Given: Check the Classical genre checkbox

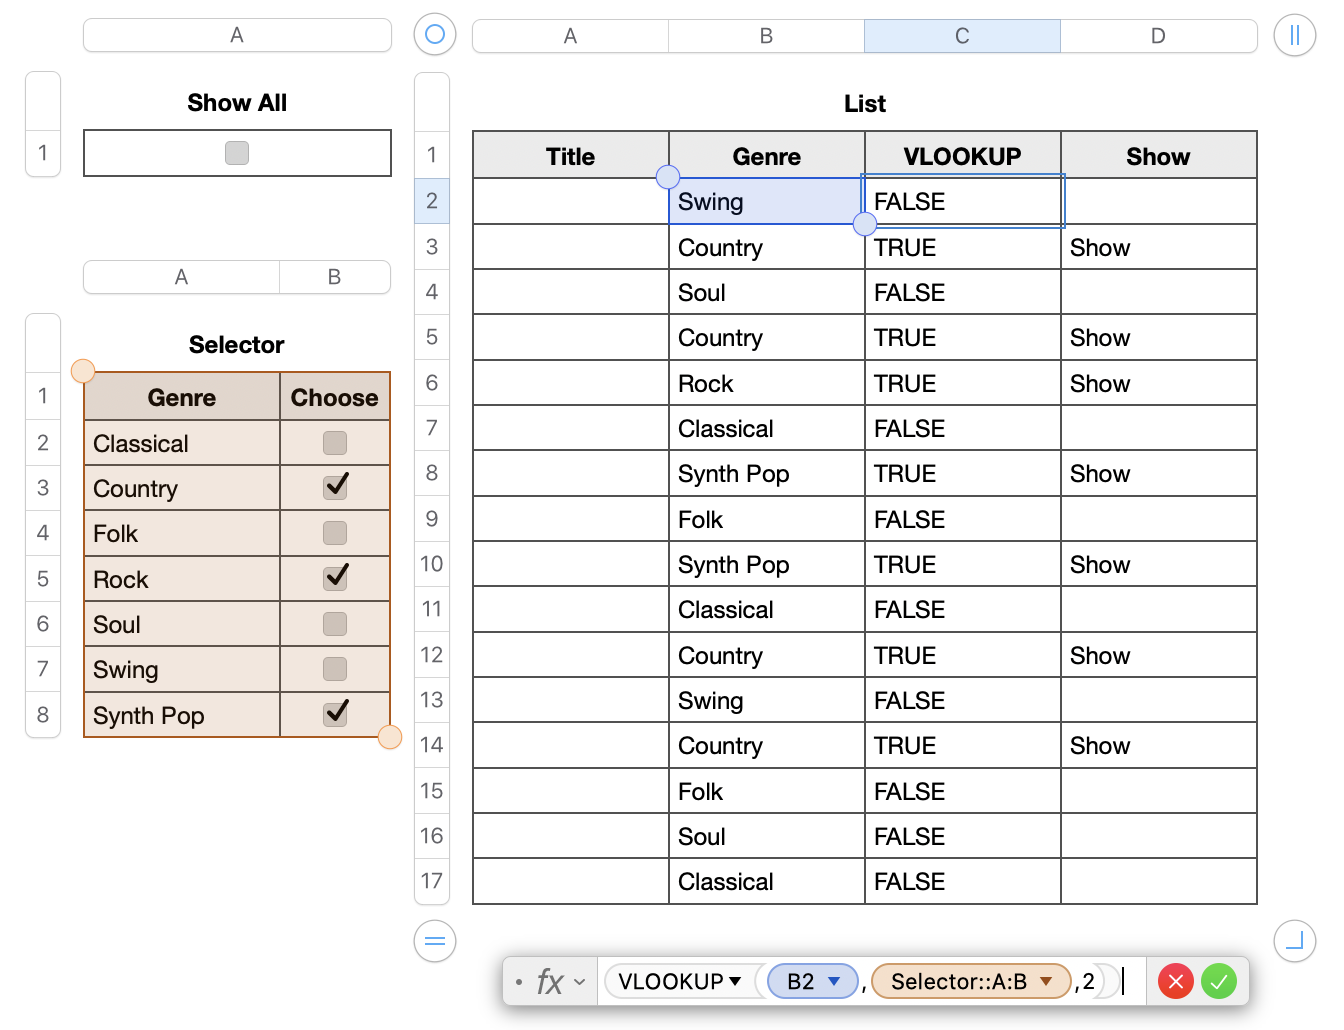Looking at the screenshot, I should (x=335, y=443).
